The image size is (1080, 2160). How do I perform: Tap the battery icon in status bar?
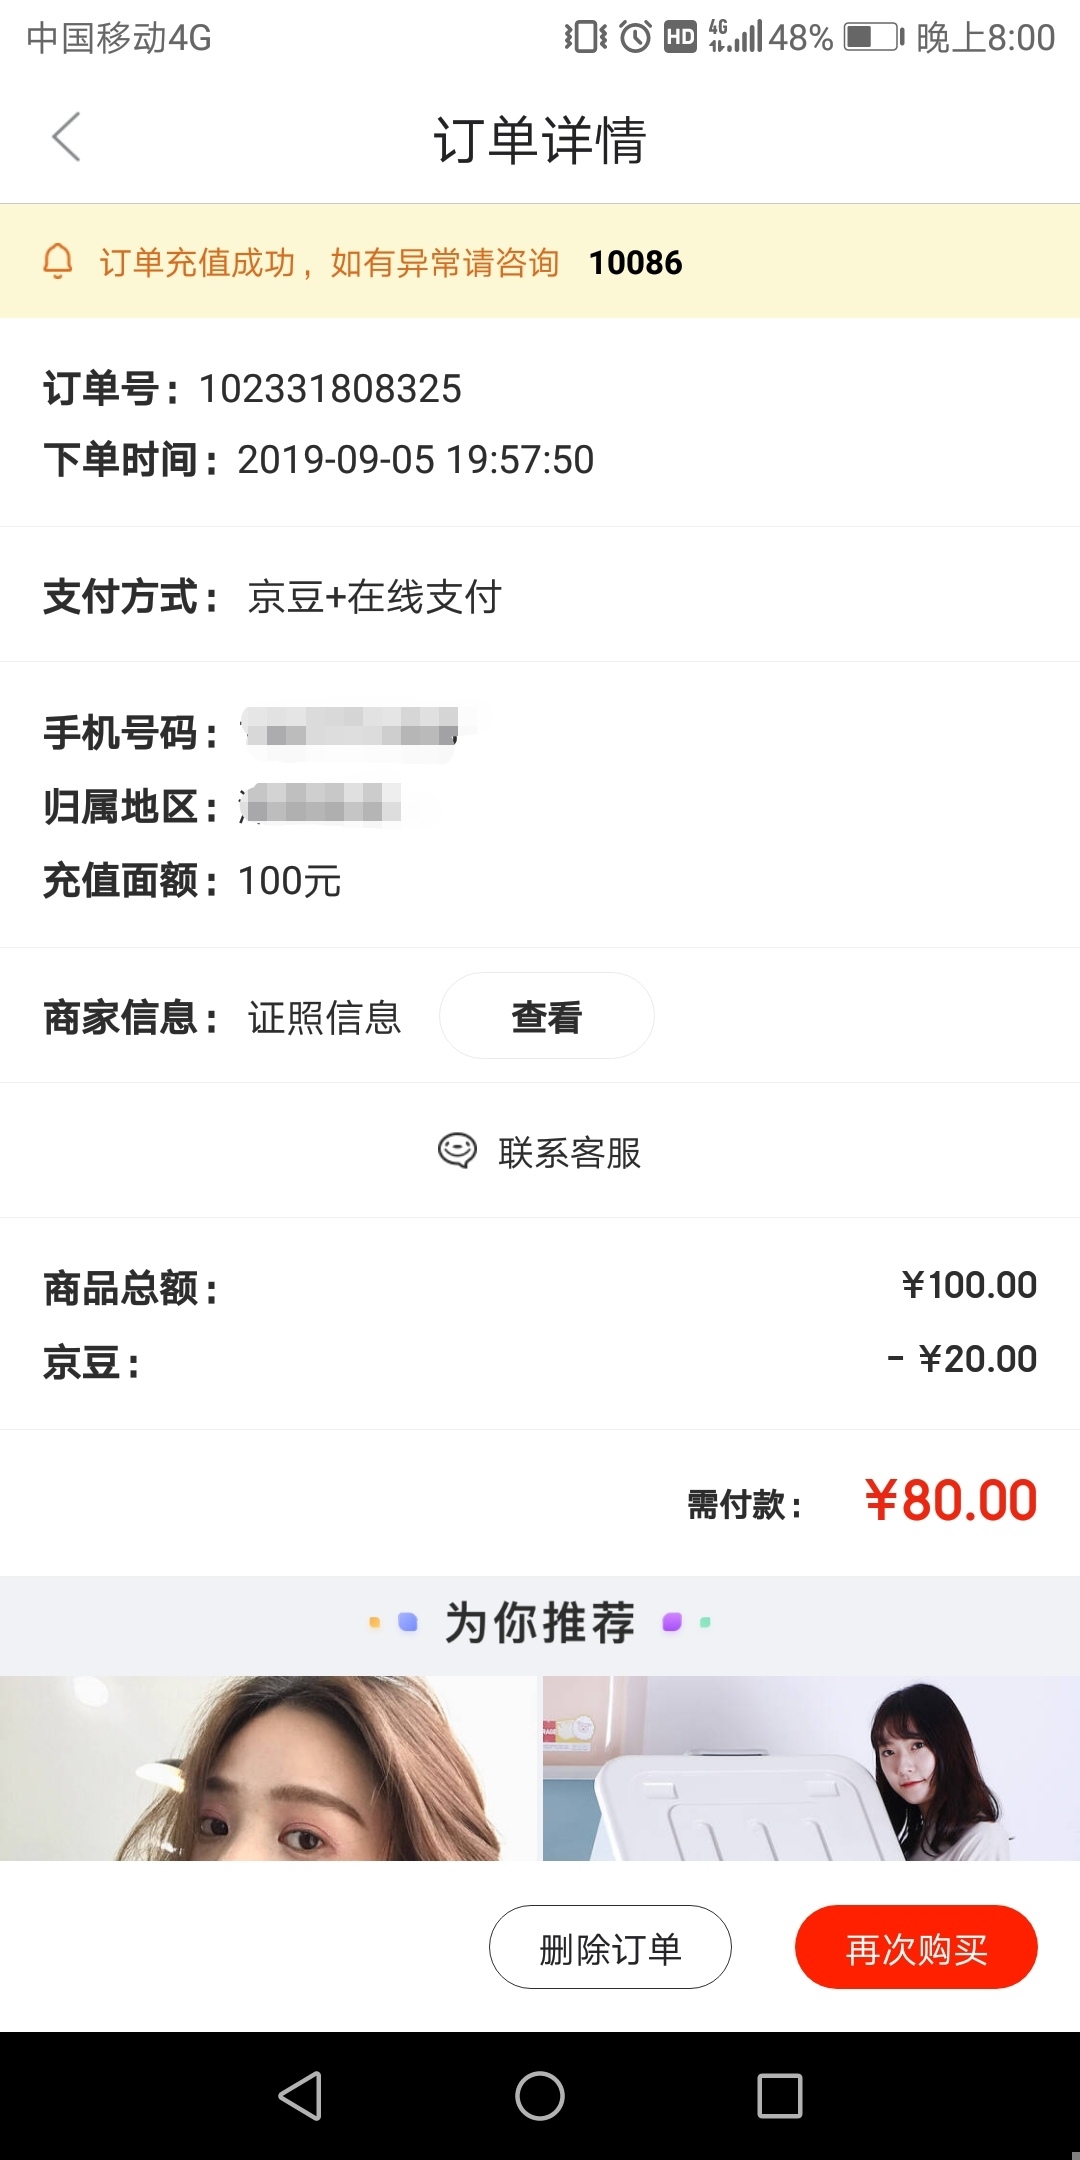[873, 38]
